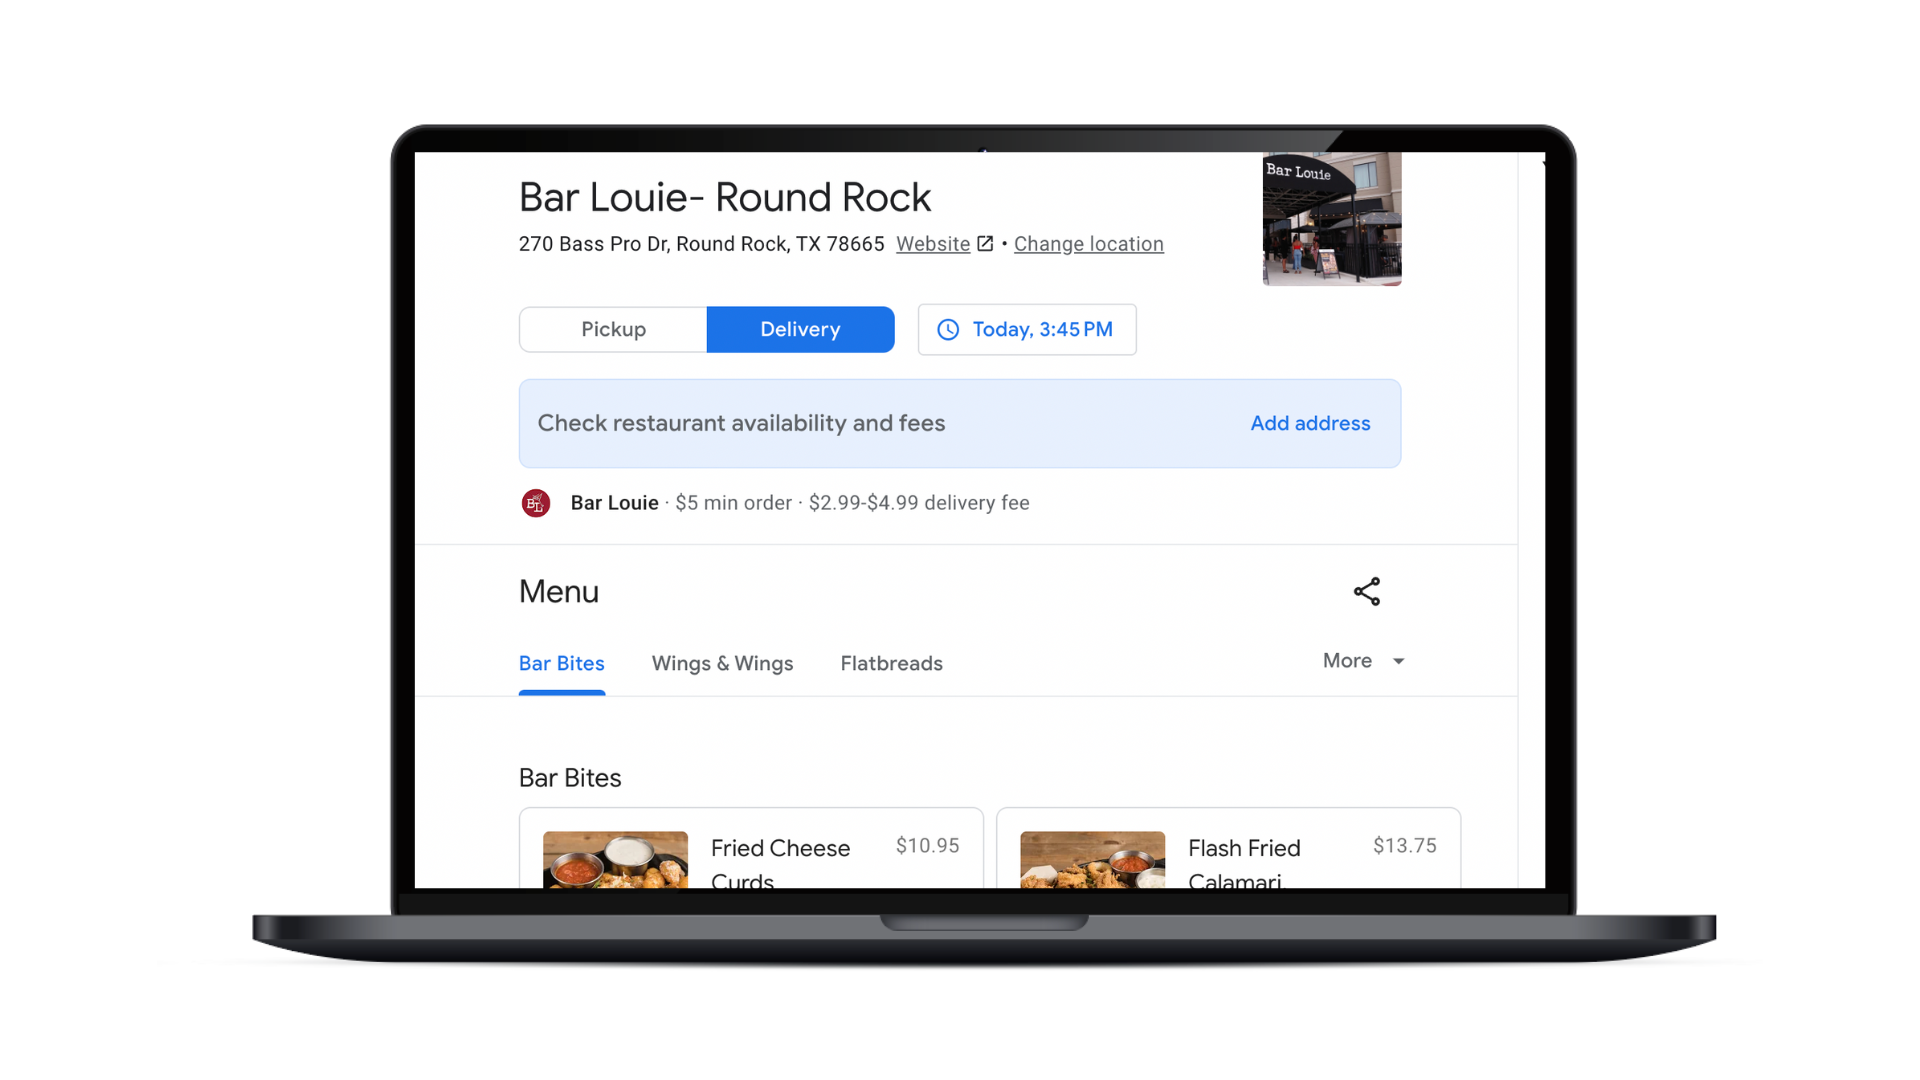The image size is (1920, 1080).
Task: Click the Flash Fried Calamari thumbnail
Action: (1093, 856)
